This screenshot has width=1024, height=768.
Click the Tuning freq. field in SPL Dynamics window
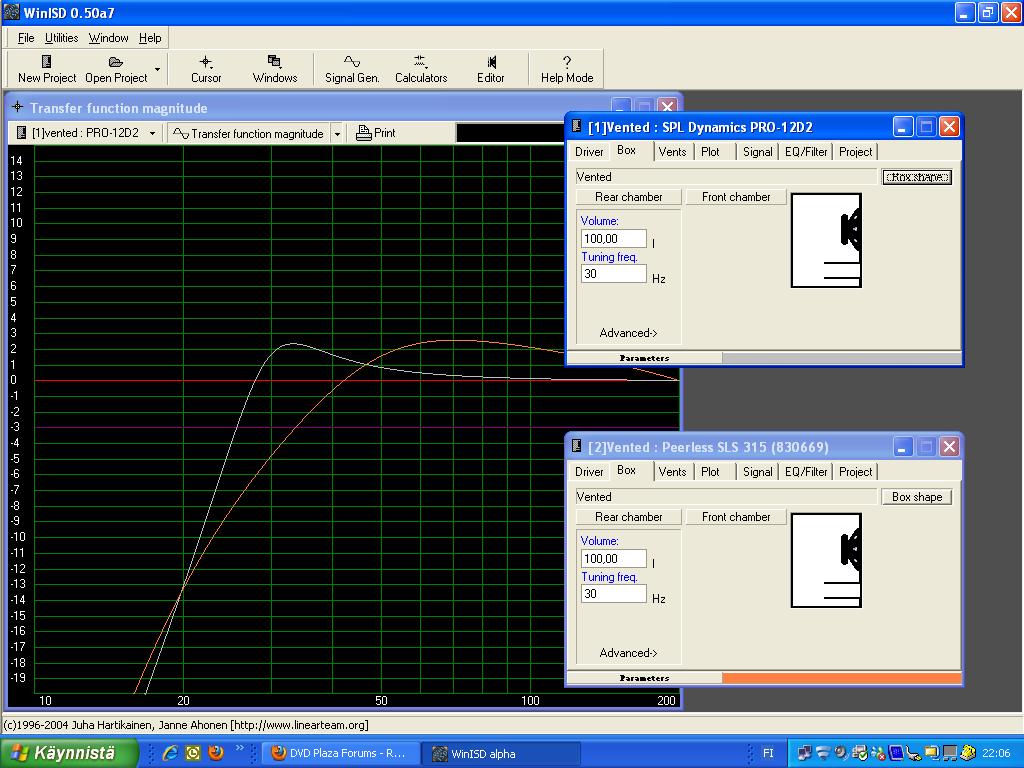tap(613, 274)
